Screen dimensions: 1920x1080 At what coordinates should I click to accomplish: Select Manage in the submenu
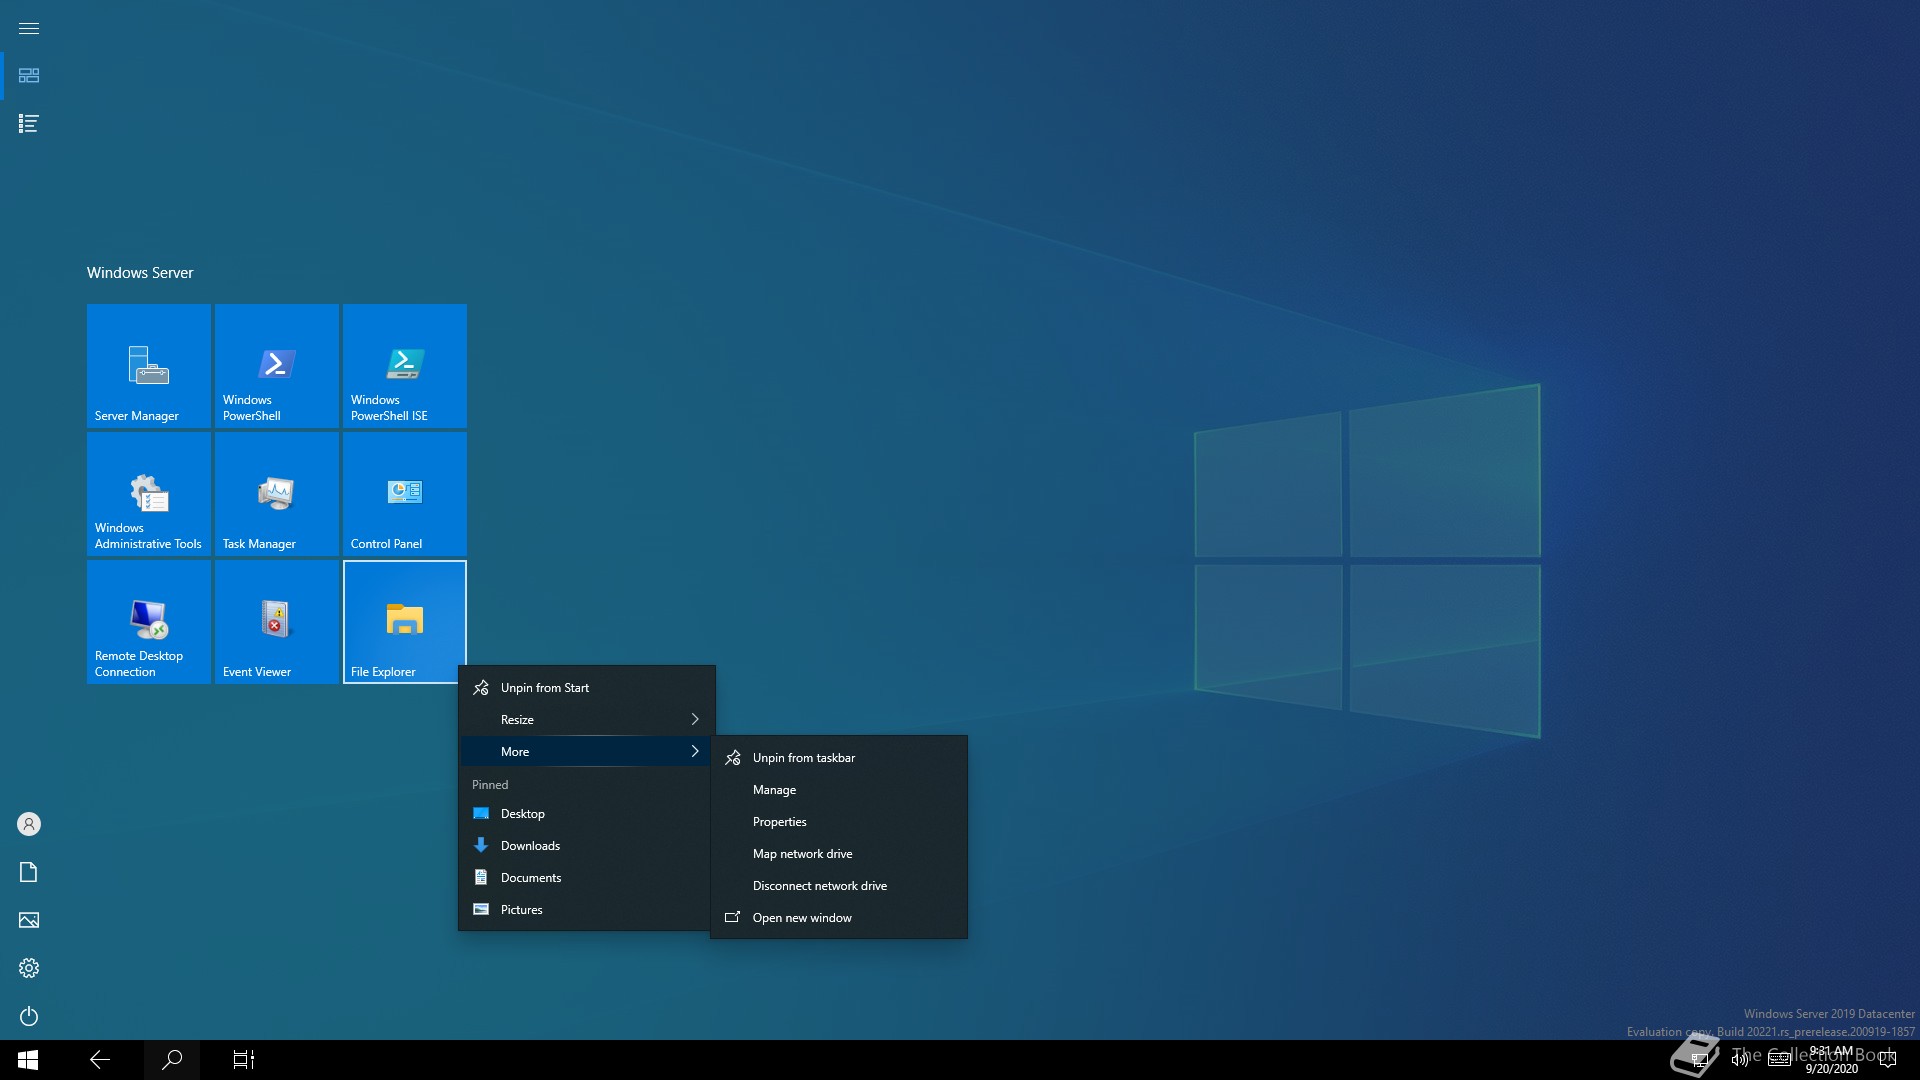coord(839,790)
